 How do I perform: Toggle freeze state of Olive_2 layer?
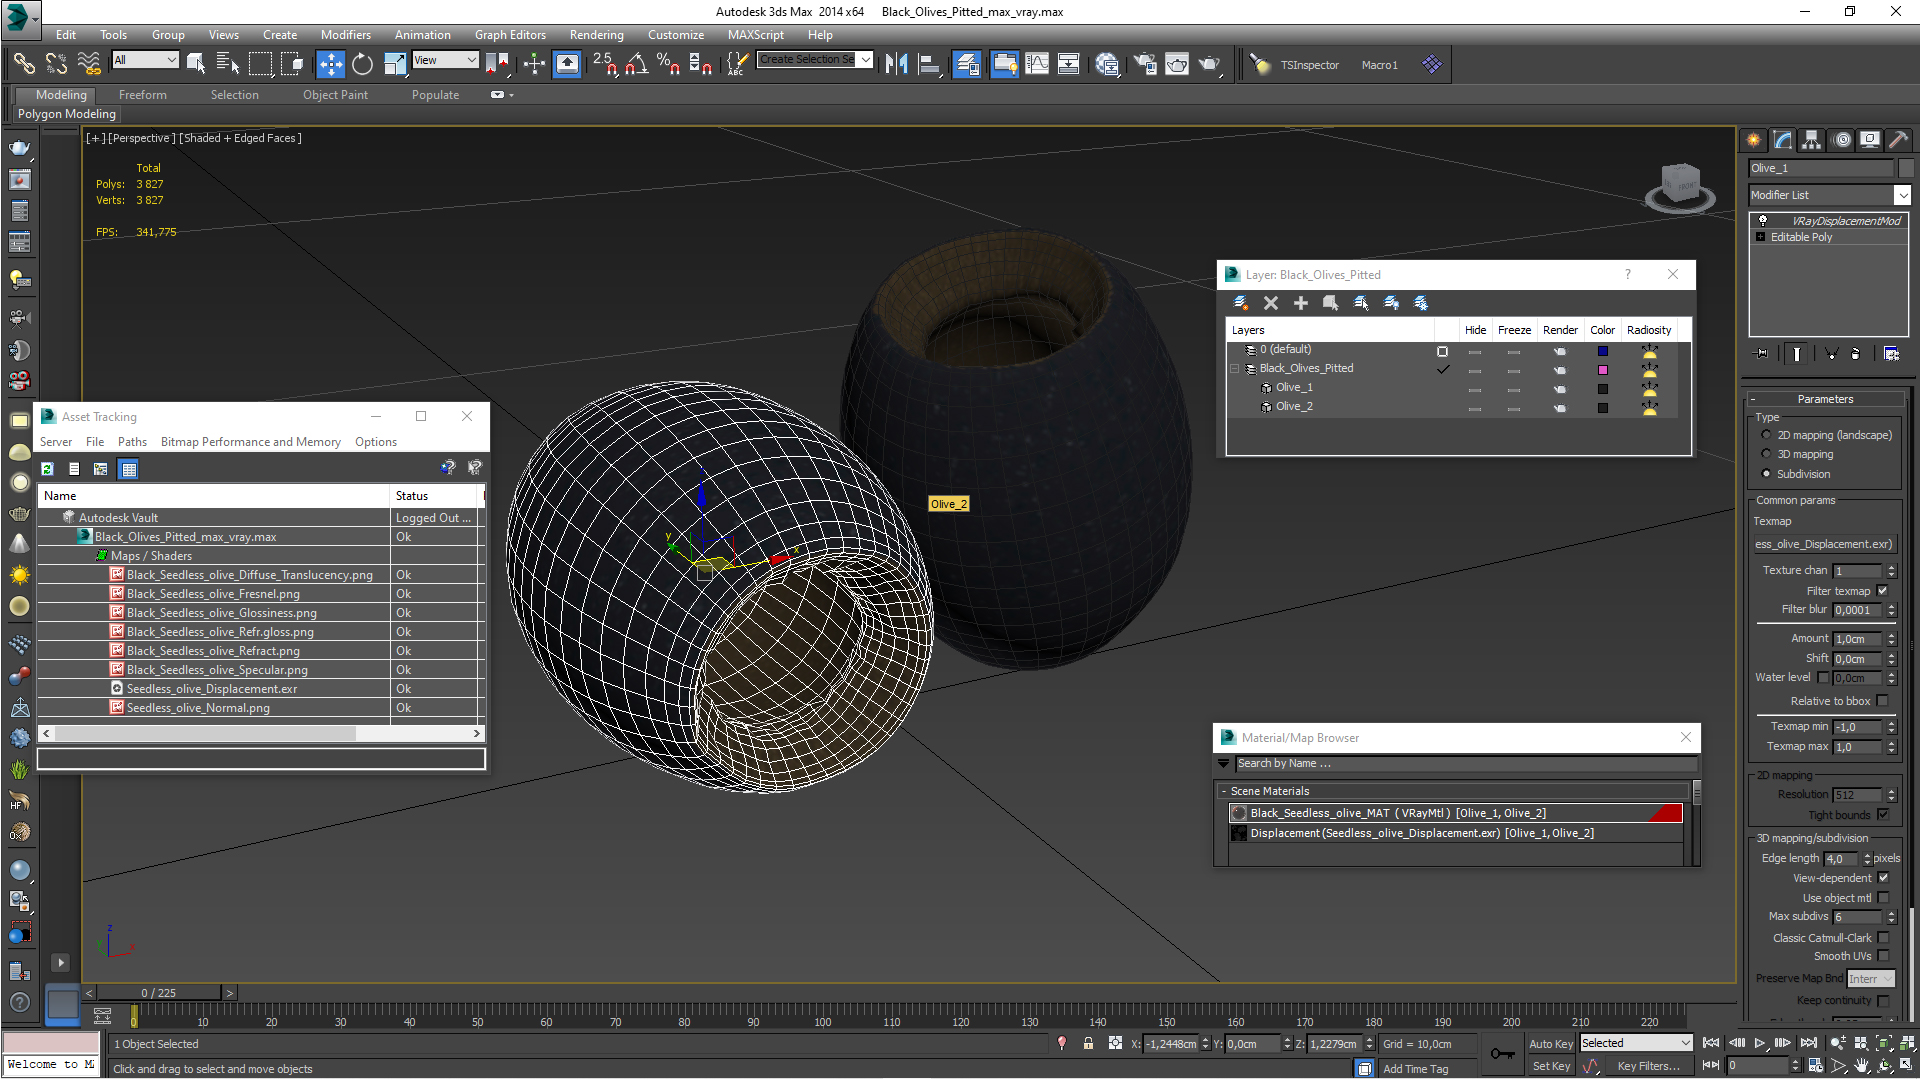pos(1514,406)
